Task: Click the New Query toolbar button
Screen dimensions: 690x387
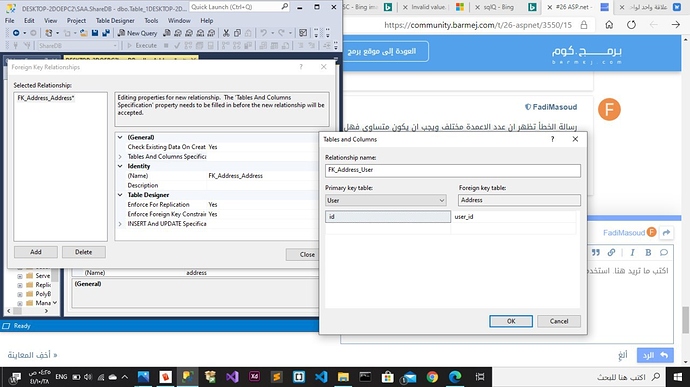Action: pyautogui.click(x=137, y=33)
